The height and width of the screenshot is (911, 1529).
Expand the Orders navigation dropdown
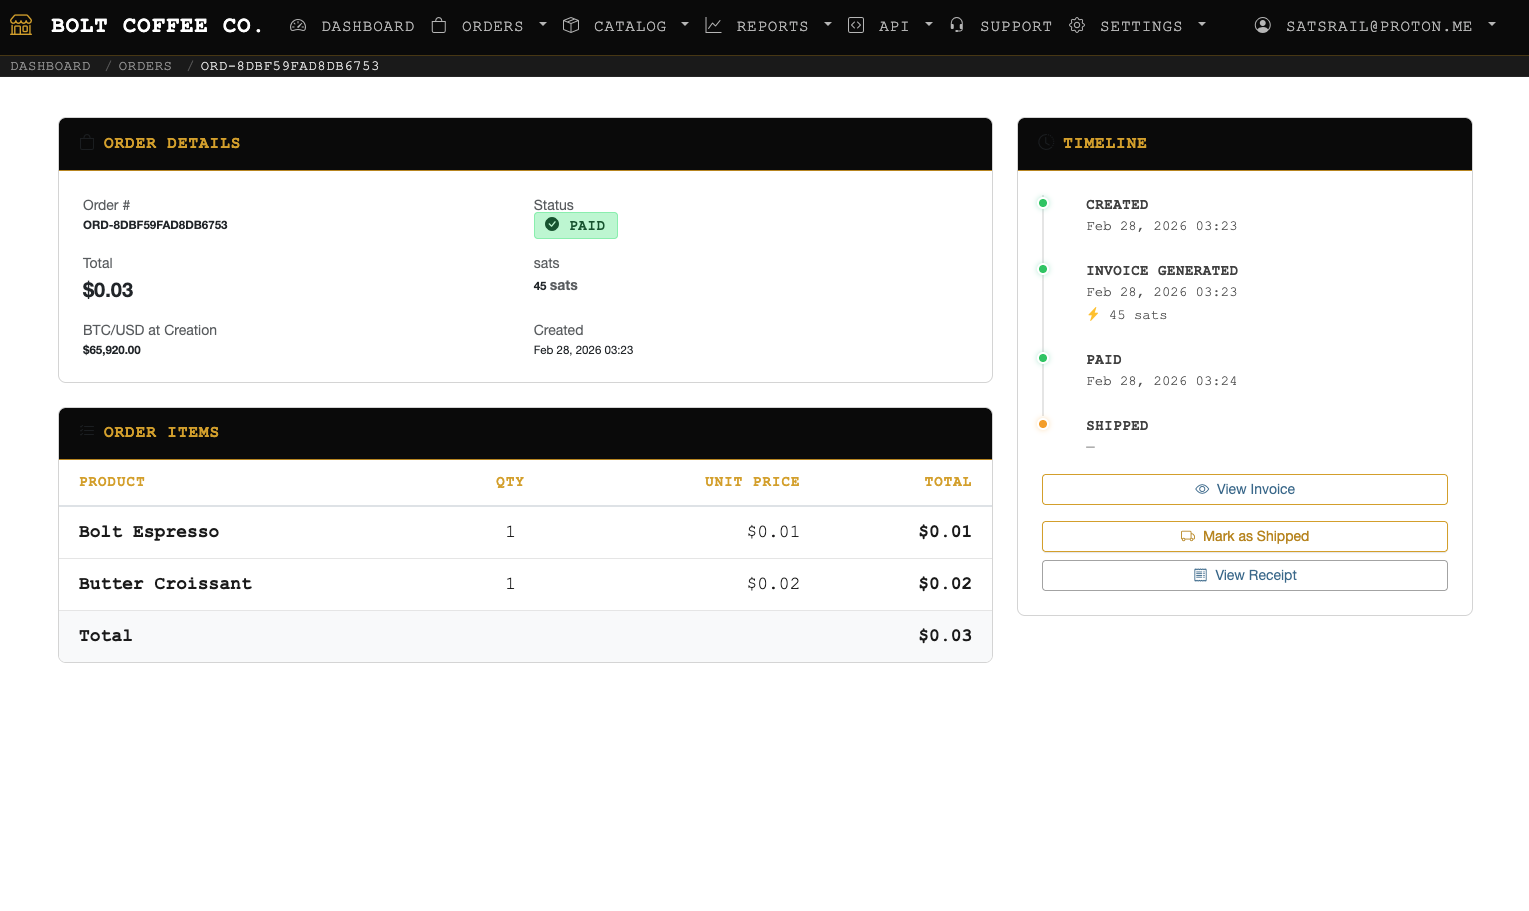point(543,25)
